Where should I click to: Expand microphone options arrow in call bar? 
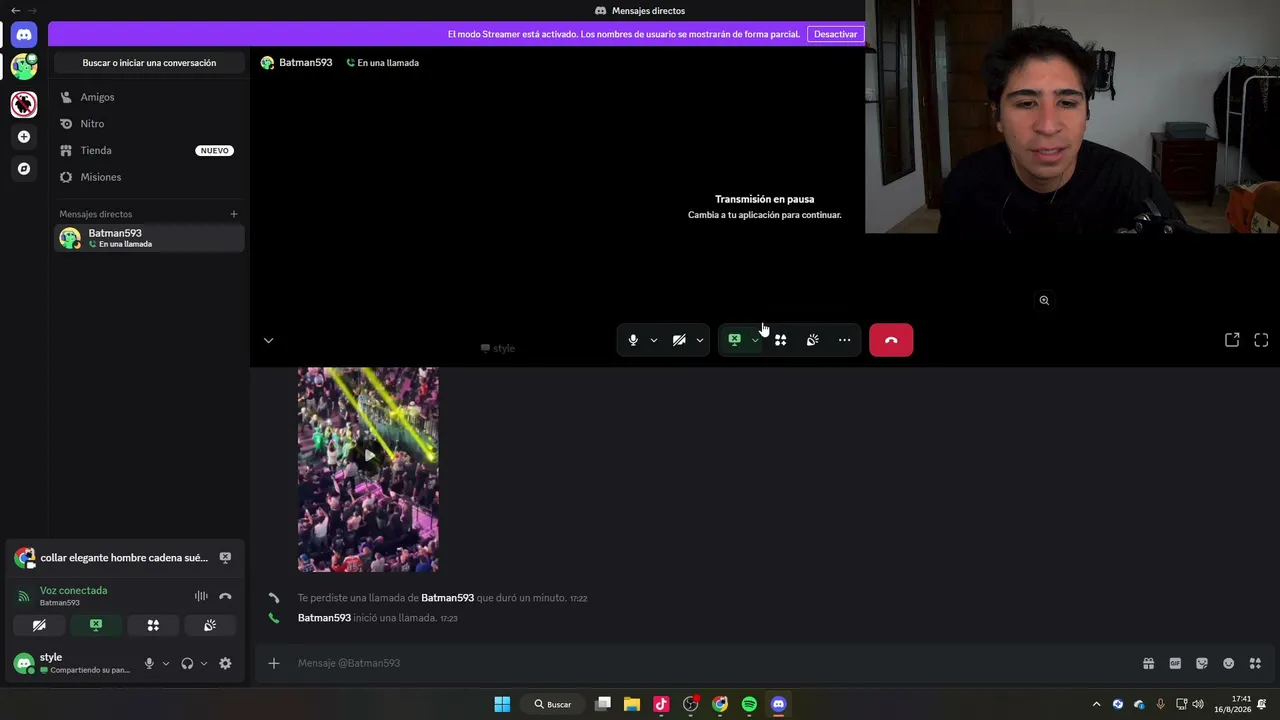click(x=654, y=340)
